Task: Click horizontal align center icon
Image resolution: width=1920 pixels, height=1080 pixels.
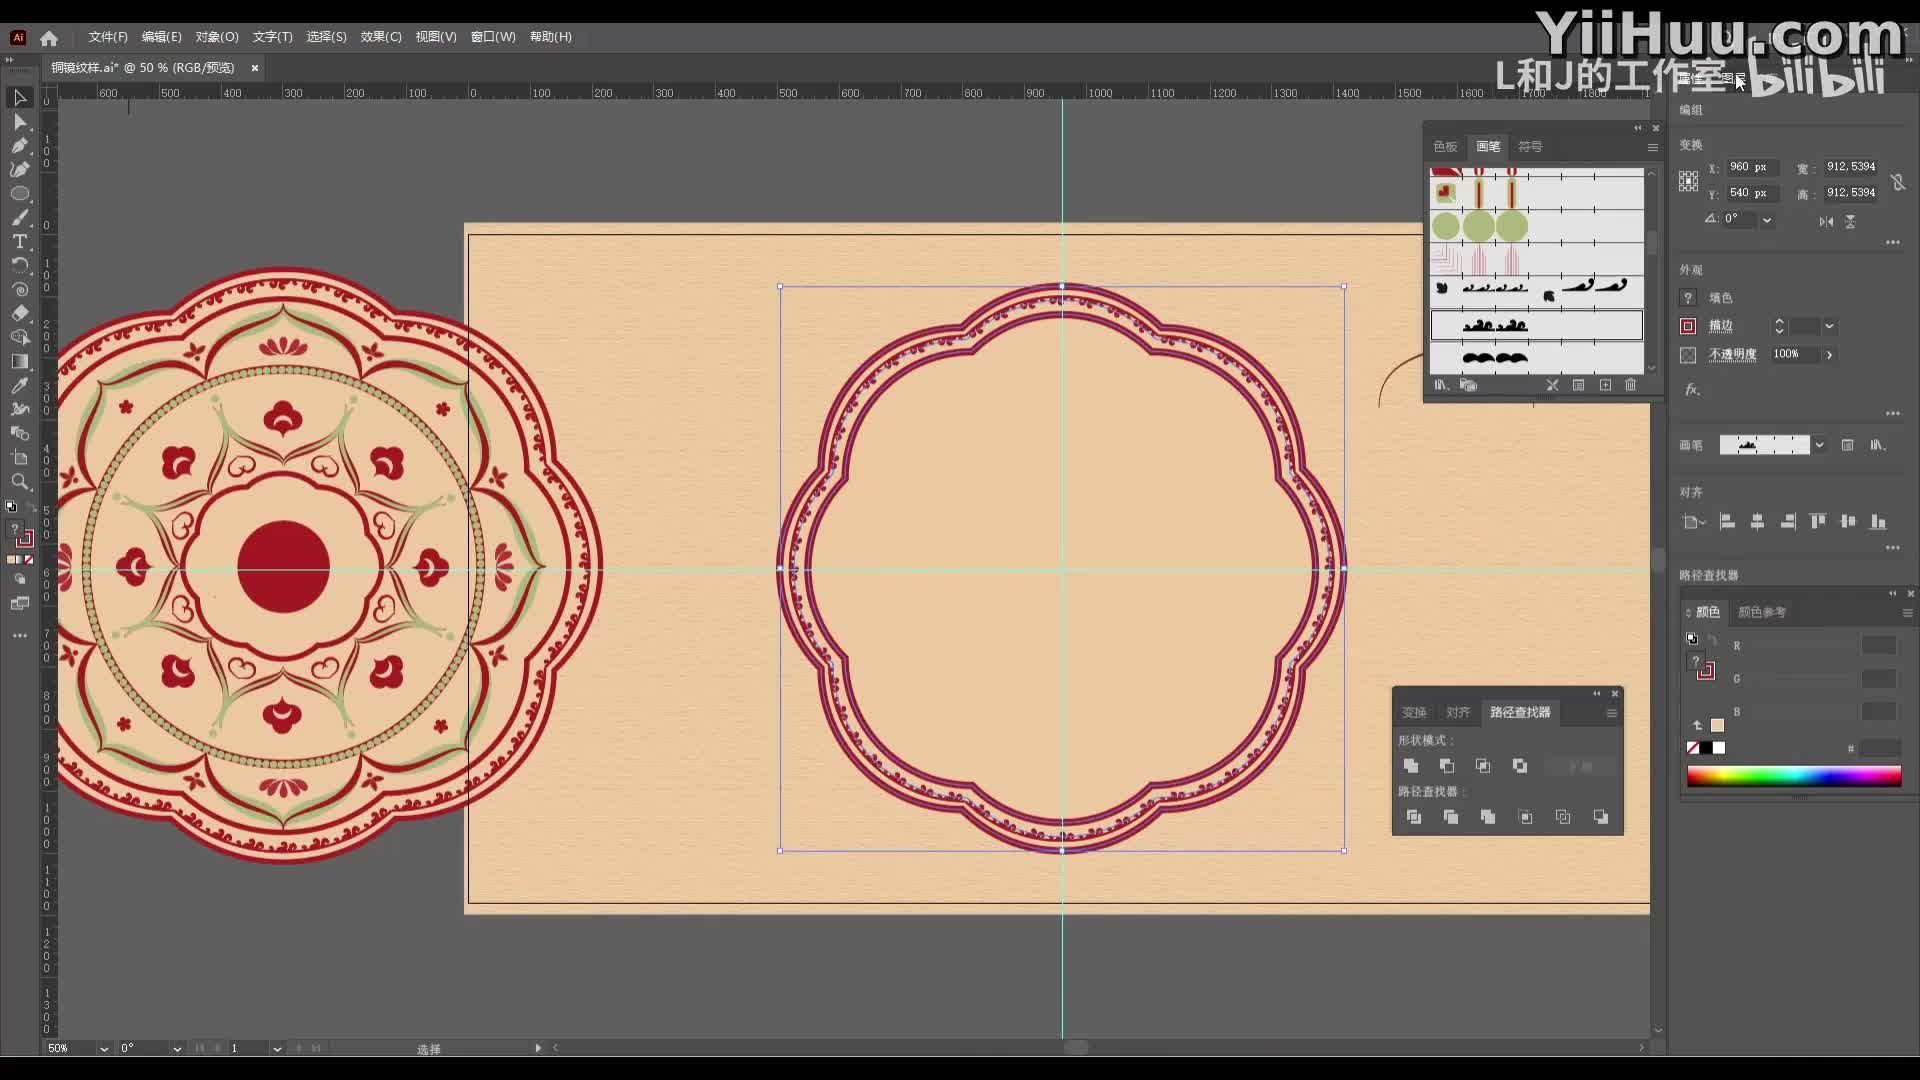Action: pyautogui.click(x=1757, y=522)
